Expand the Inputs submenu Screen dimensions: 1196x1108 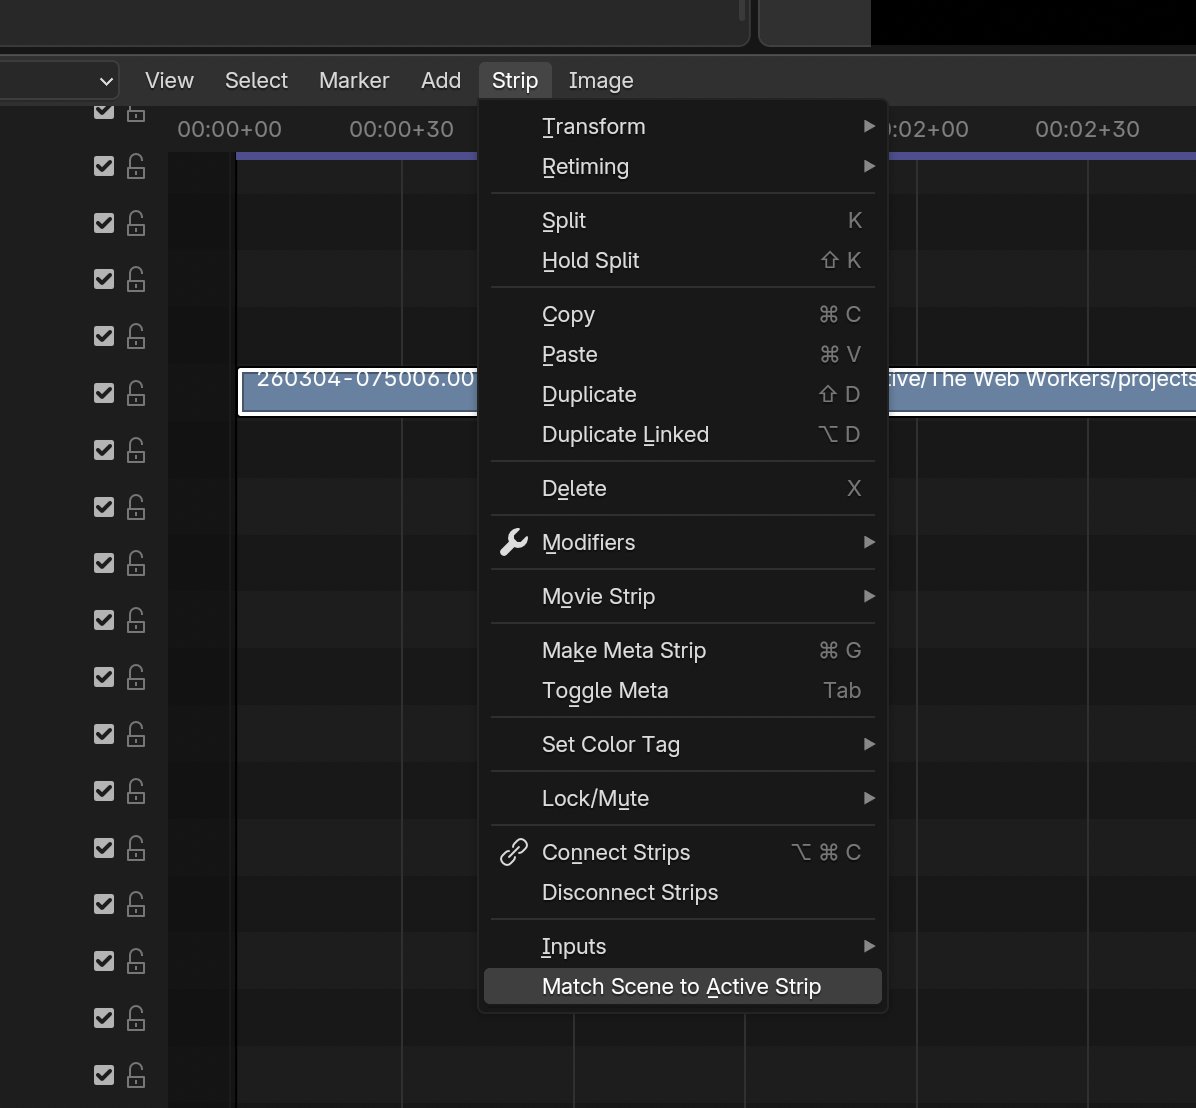point(683,946)
